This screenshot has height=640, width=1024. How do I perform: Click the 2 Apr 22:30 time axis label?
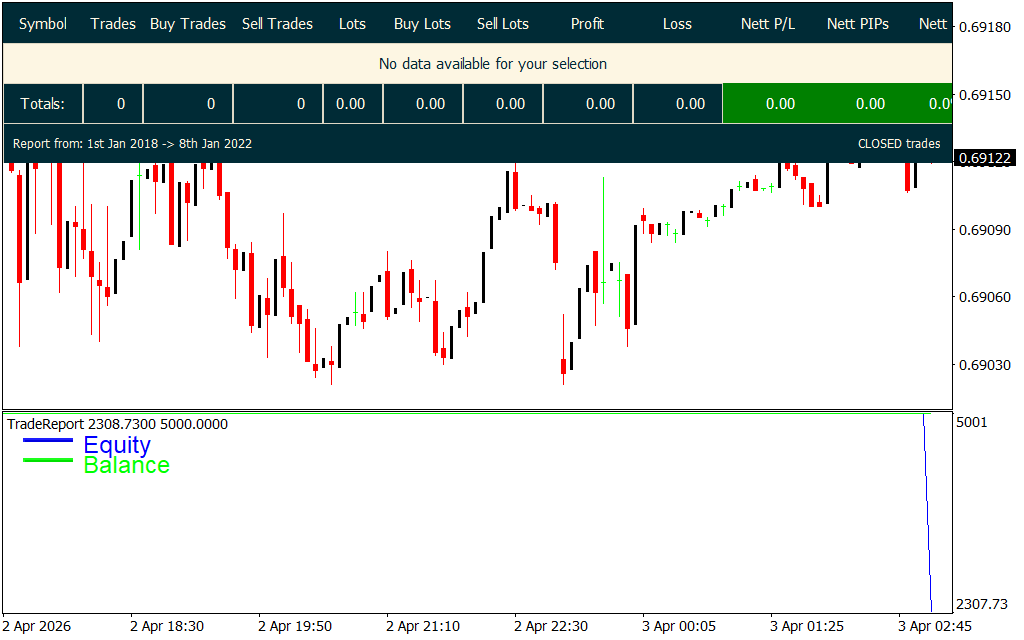coord(552,626)
